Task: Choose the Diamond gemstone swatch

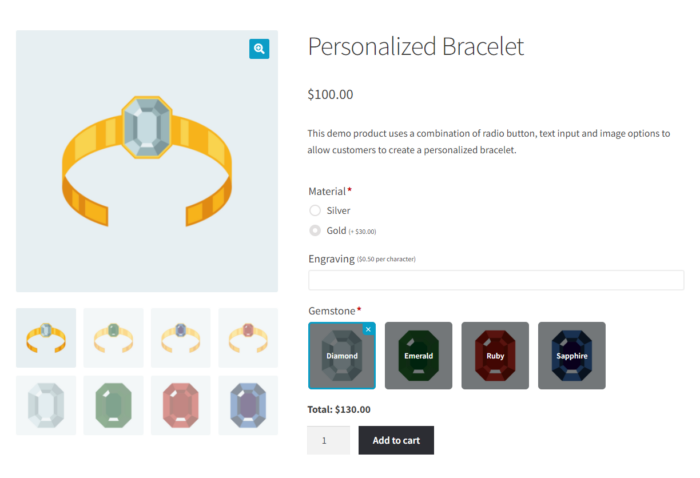Action: coord(341,355)
